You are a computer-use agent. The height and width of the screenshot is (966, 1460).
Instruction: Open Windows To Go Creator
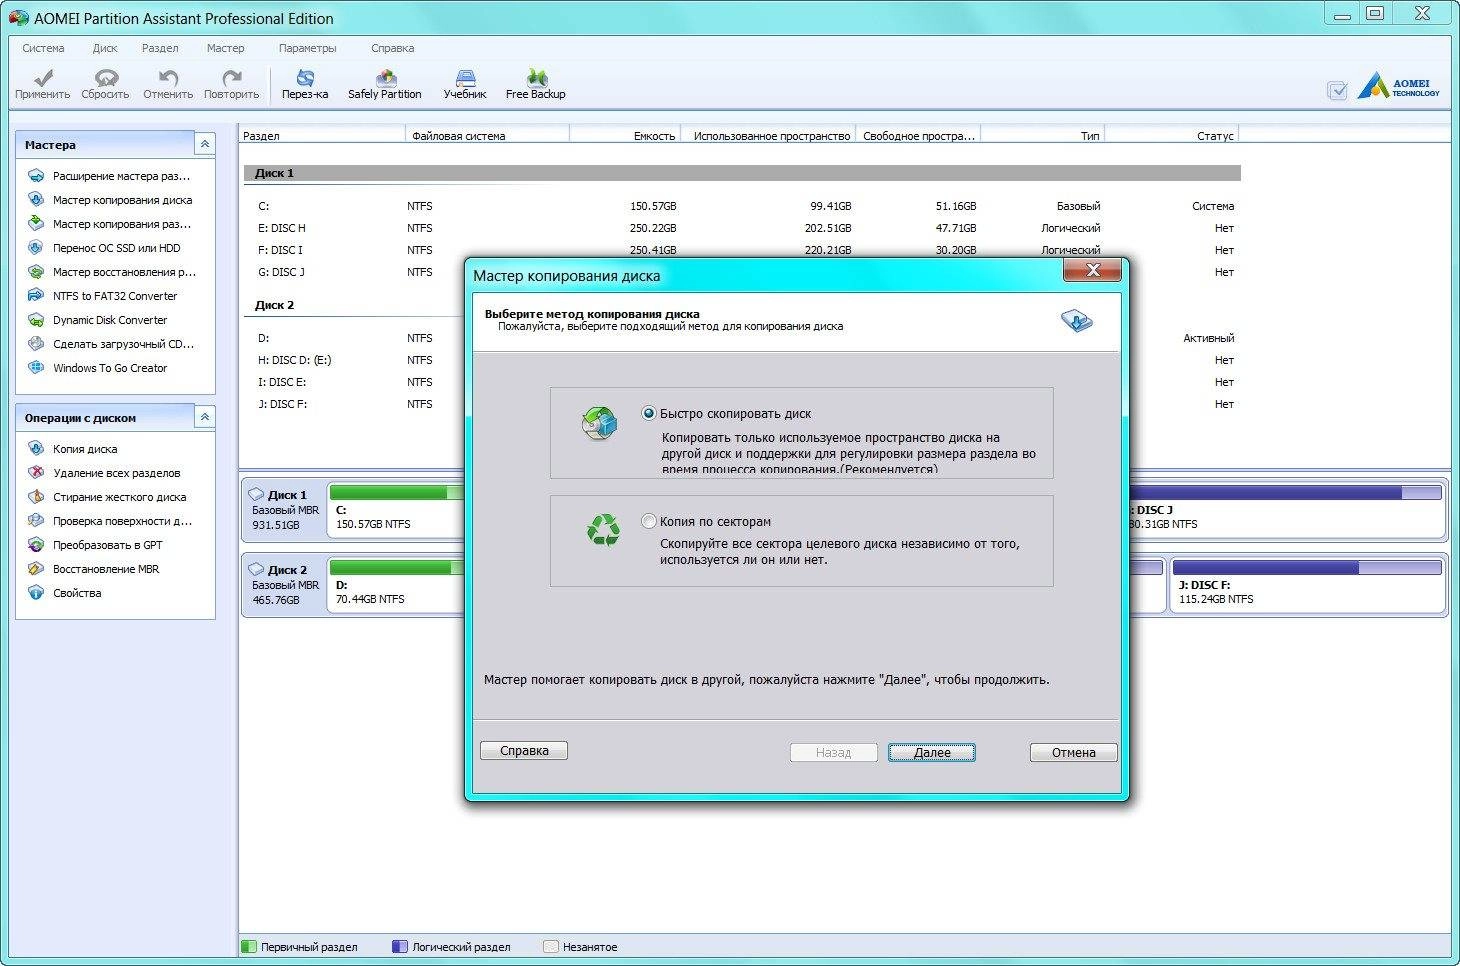click(110, 368)
